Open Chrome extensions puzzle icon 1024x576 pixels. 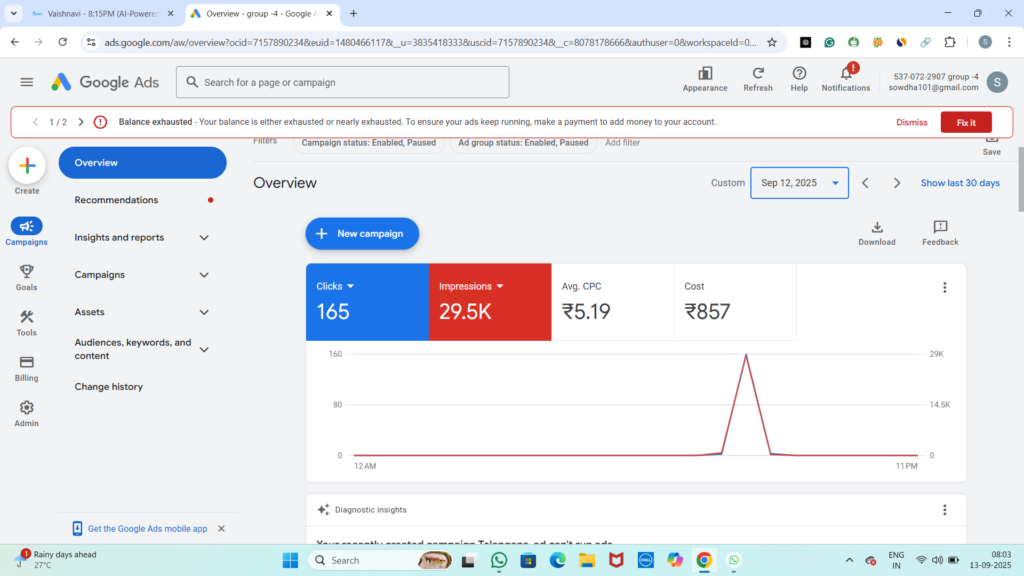tap(950, 42)
